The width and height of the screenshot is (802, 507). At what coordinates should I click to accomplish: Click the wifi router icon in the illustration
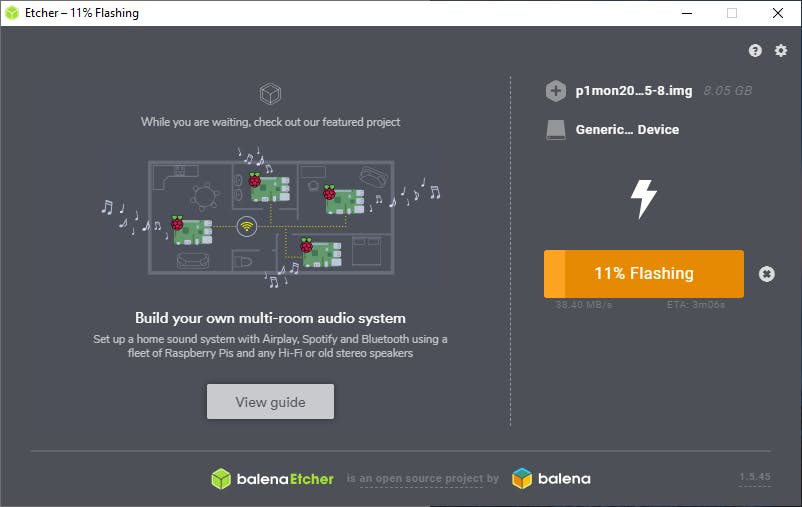(x=247, y=226)
